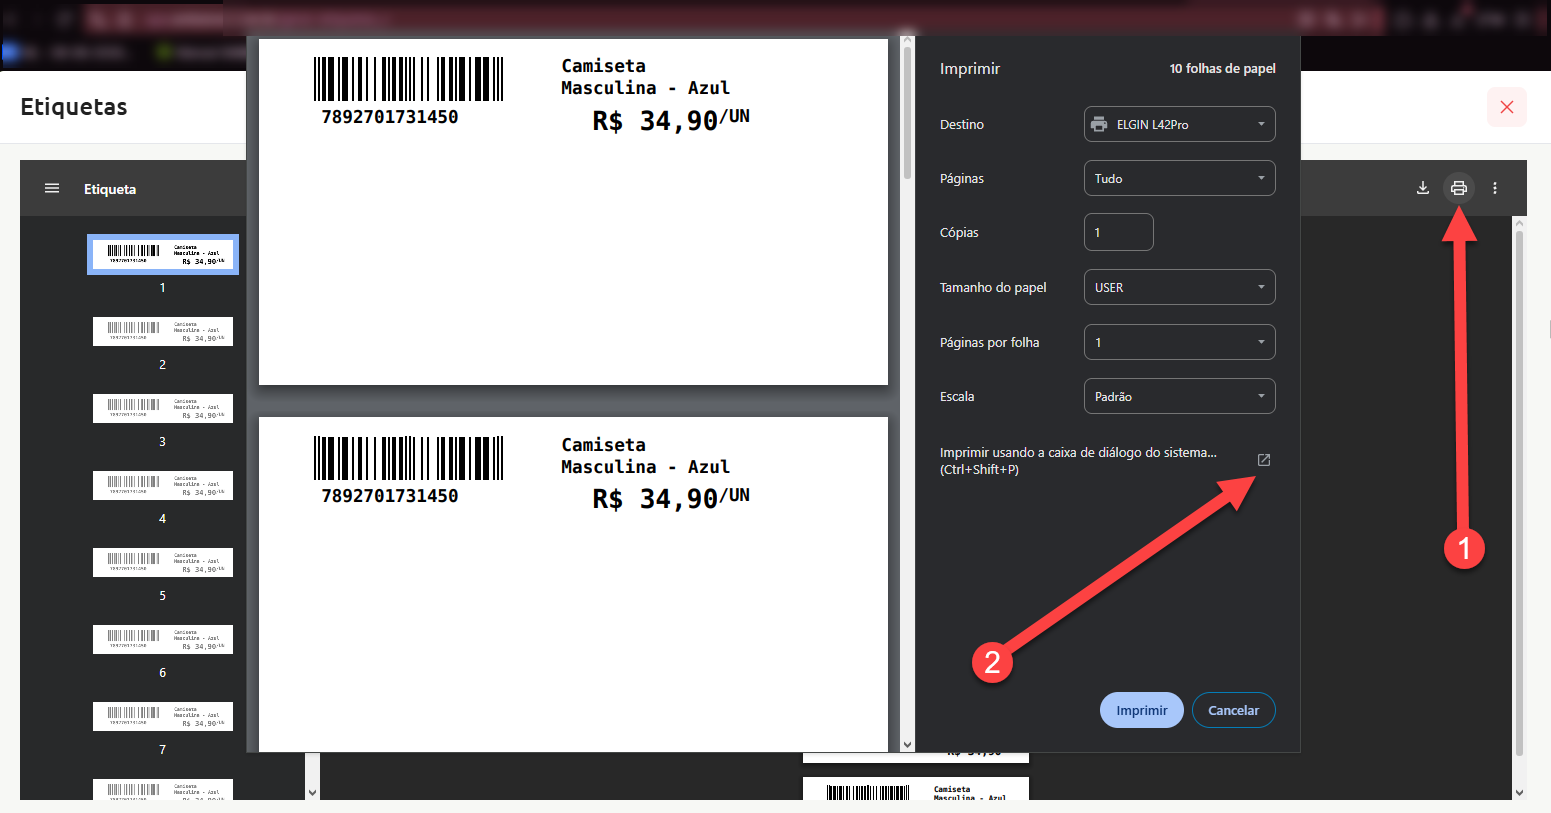Click the Cancelar button

[1234, 710]
